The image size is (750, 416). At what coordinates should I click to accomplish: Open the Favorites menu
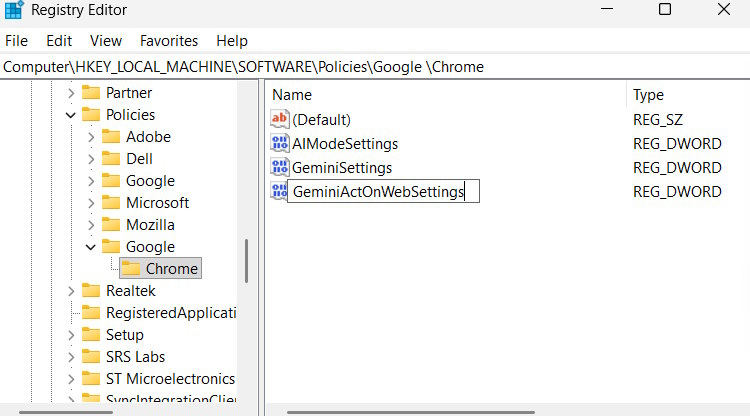169,41
